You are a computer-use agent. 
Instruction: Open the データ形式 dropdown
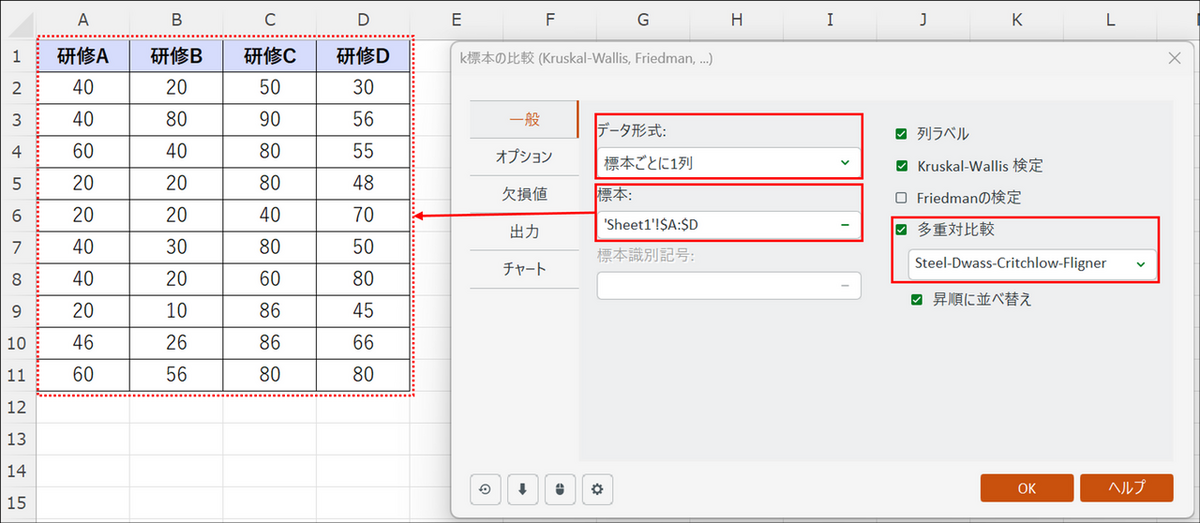727,162
